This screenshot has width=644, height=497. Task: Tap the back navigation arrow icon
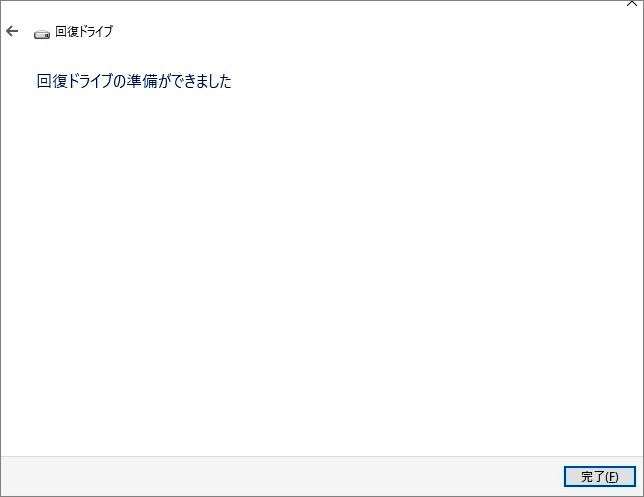tap(12, 31)
